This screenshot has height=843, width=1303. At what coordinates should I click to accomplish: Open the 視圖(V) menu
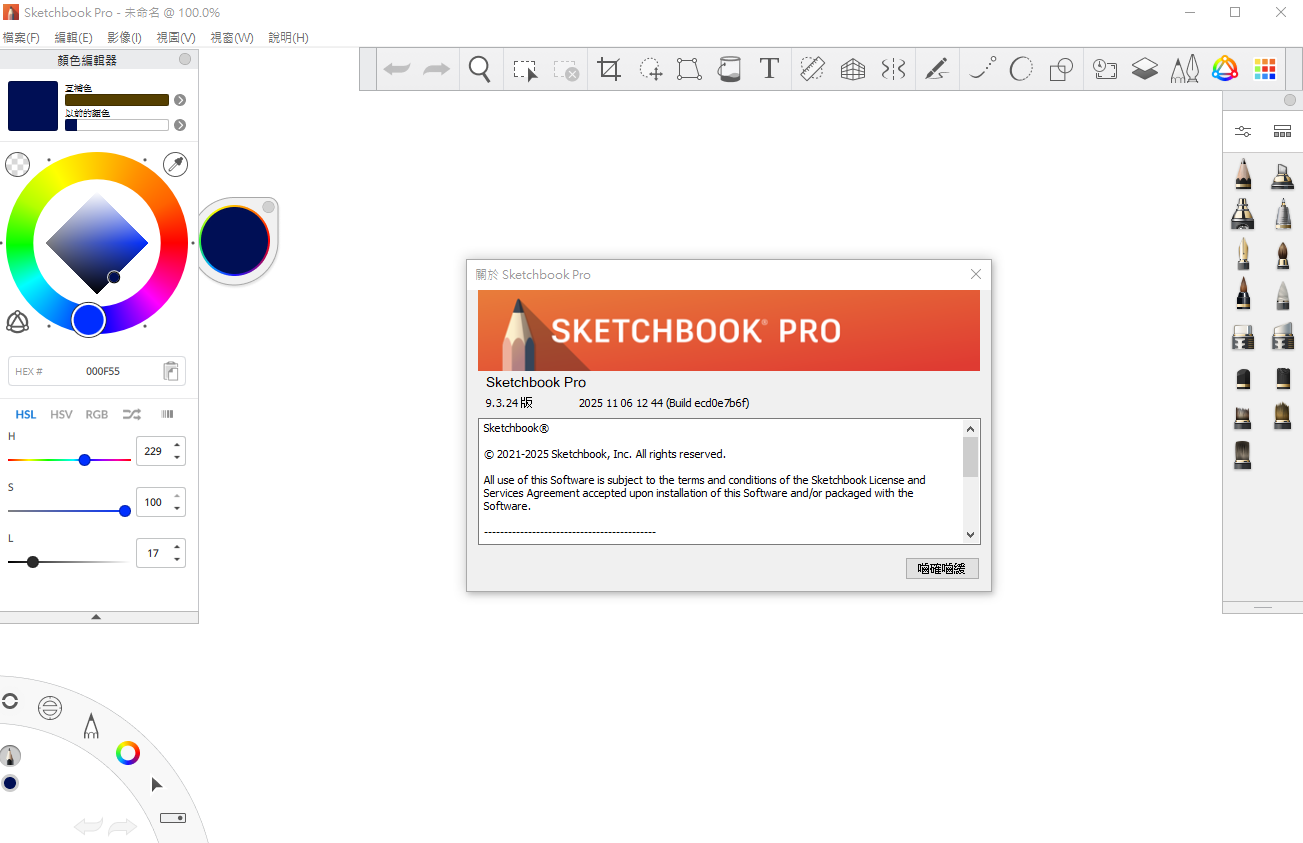point(176,38)
